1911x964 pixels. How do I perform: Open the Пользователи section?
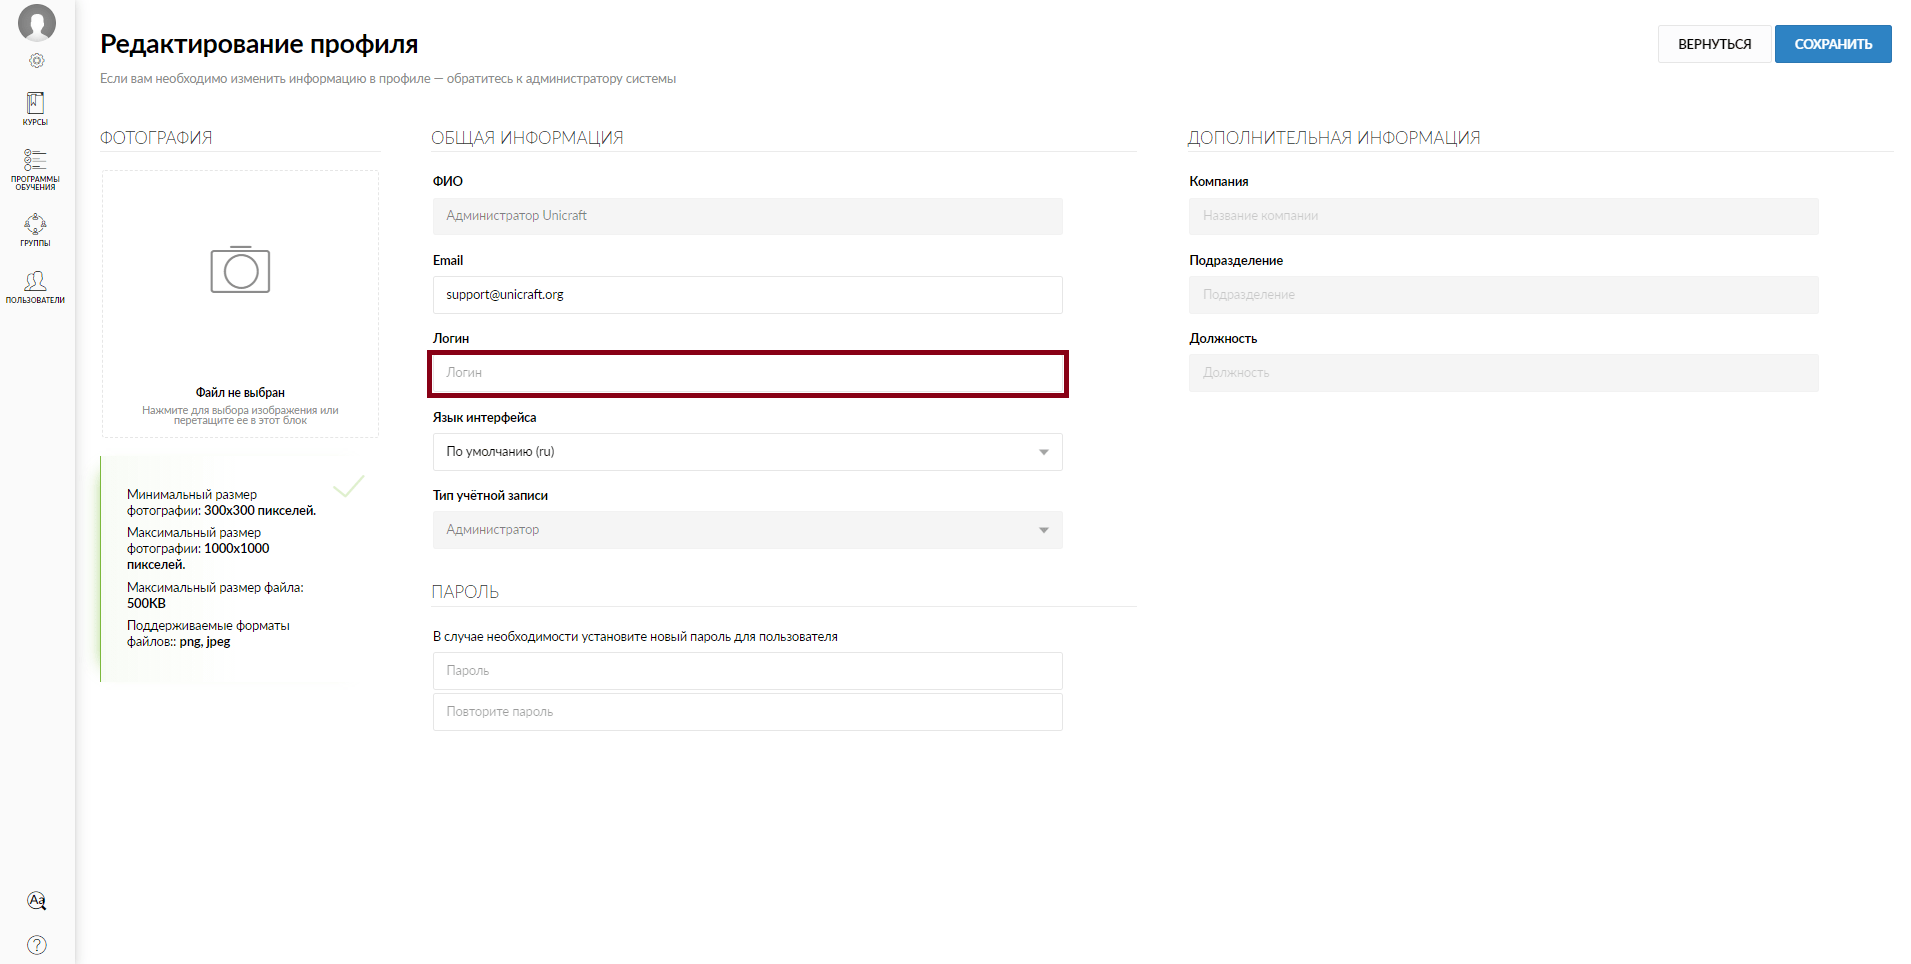pos(36,286)
